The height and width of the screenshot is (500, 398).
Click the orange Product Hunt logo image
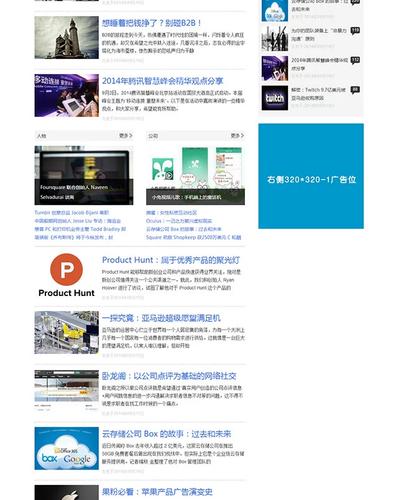66,275
